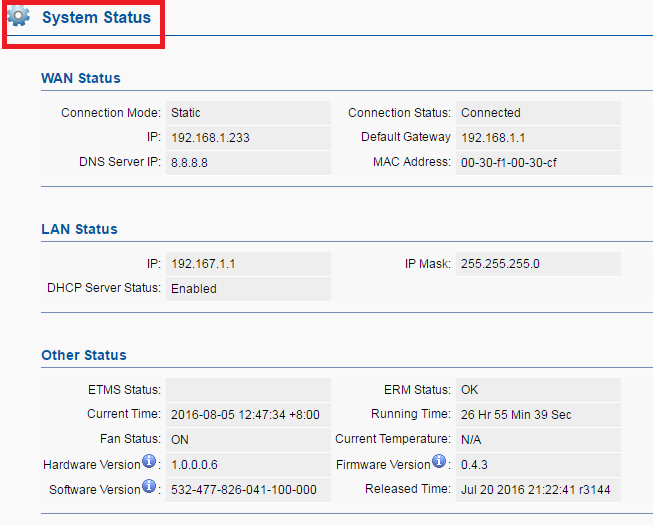Select the Other Status section heading

[84, 355]
